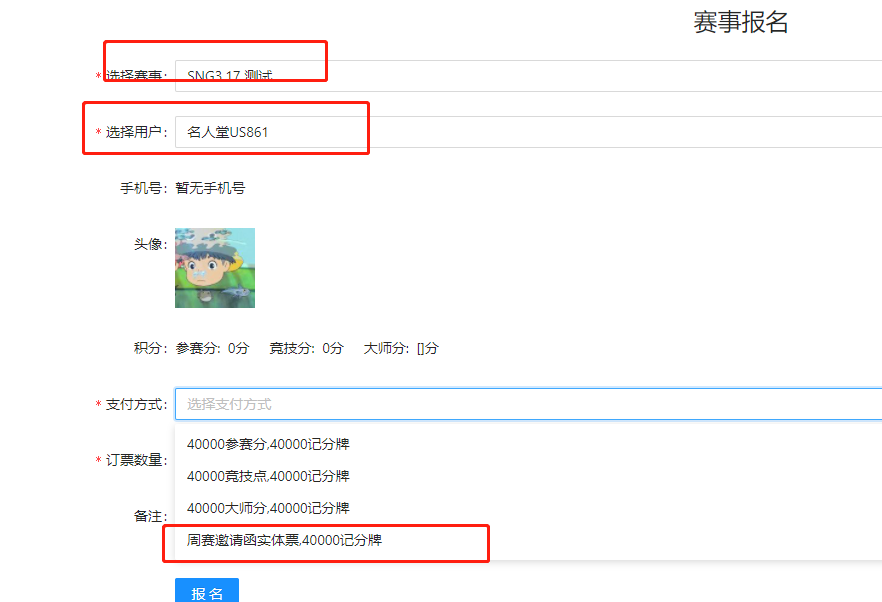This screenshot has height=602, width=882.
Task: Click the 头像 label
Action: (149, 244)
